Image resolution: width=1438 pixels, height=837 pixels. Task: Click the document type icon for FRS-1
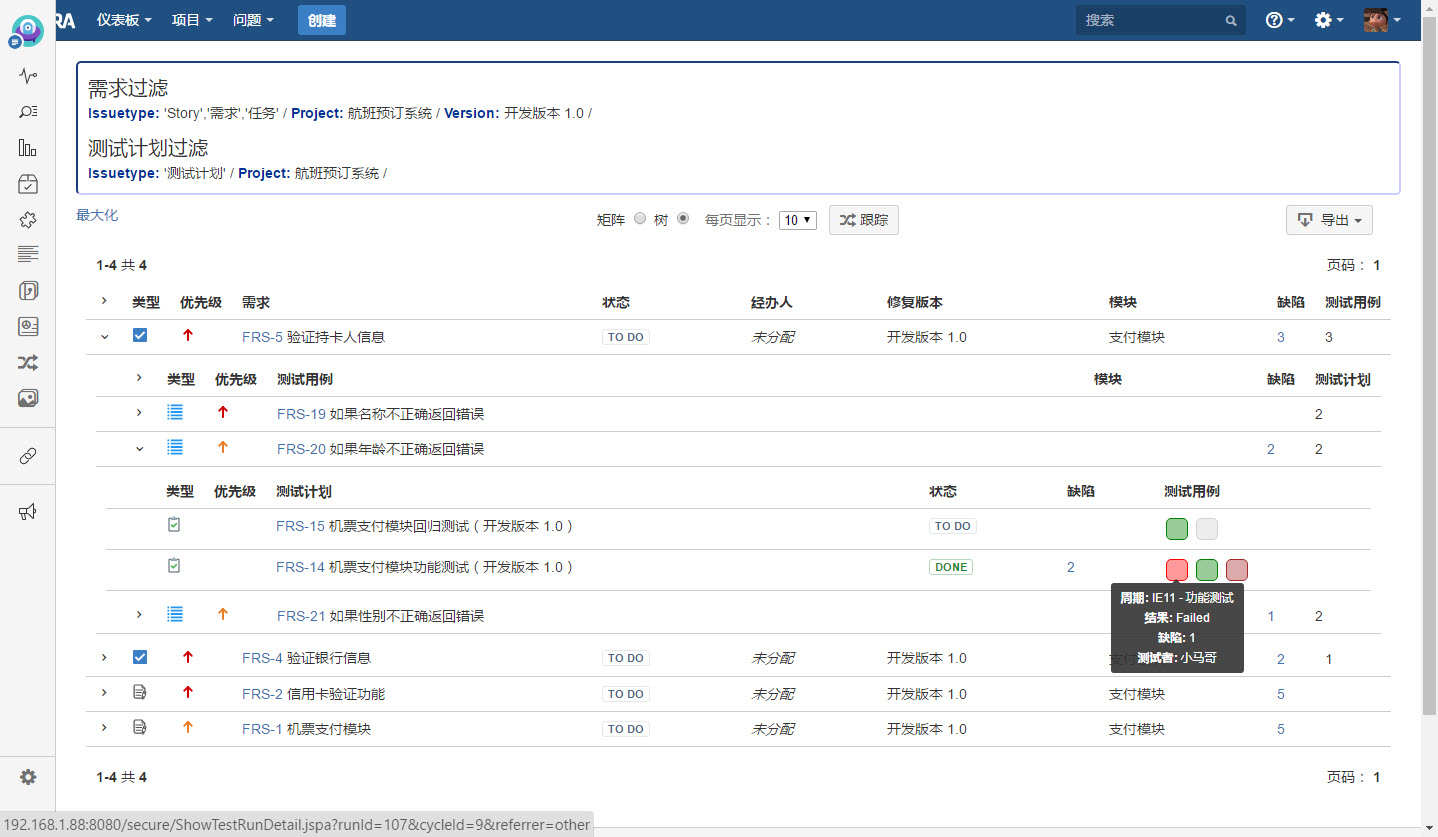pyautogui.click(x=140, y=727)
